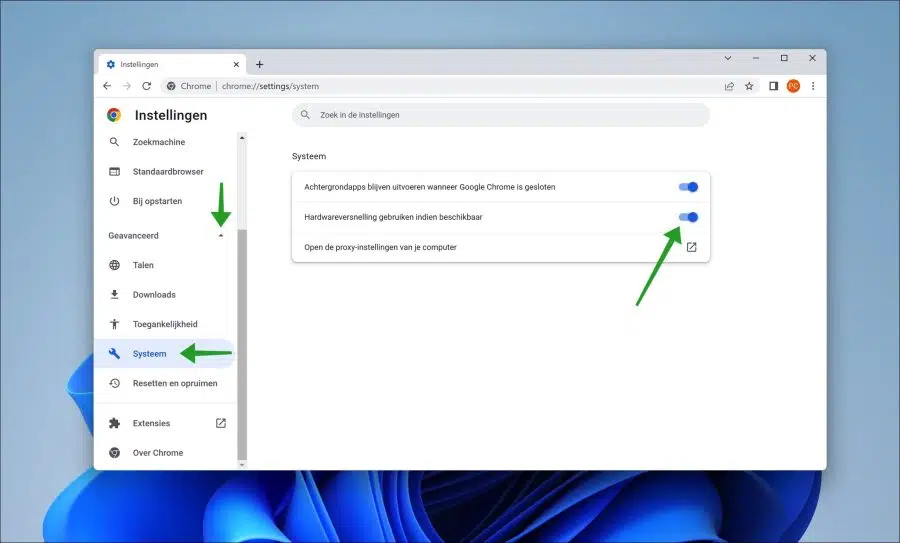This screenshot has width=900, height=543.
Task: Click the share page icon in address bar
Action: [x=730, y=86]
